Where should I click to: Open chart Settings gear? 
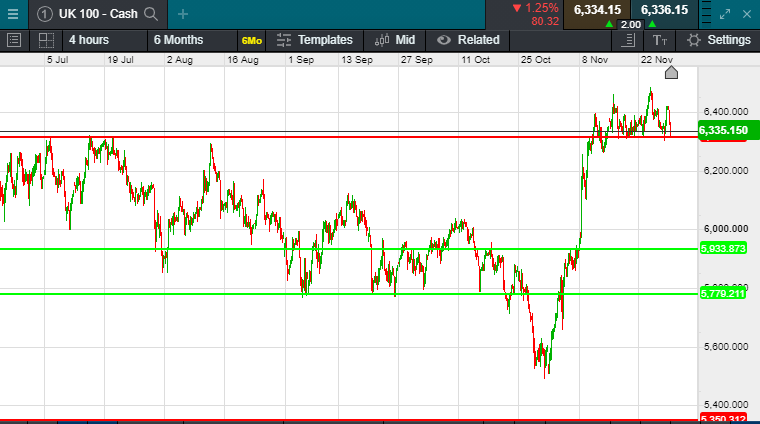(718, 40)
